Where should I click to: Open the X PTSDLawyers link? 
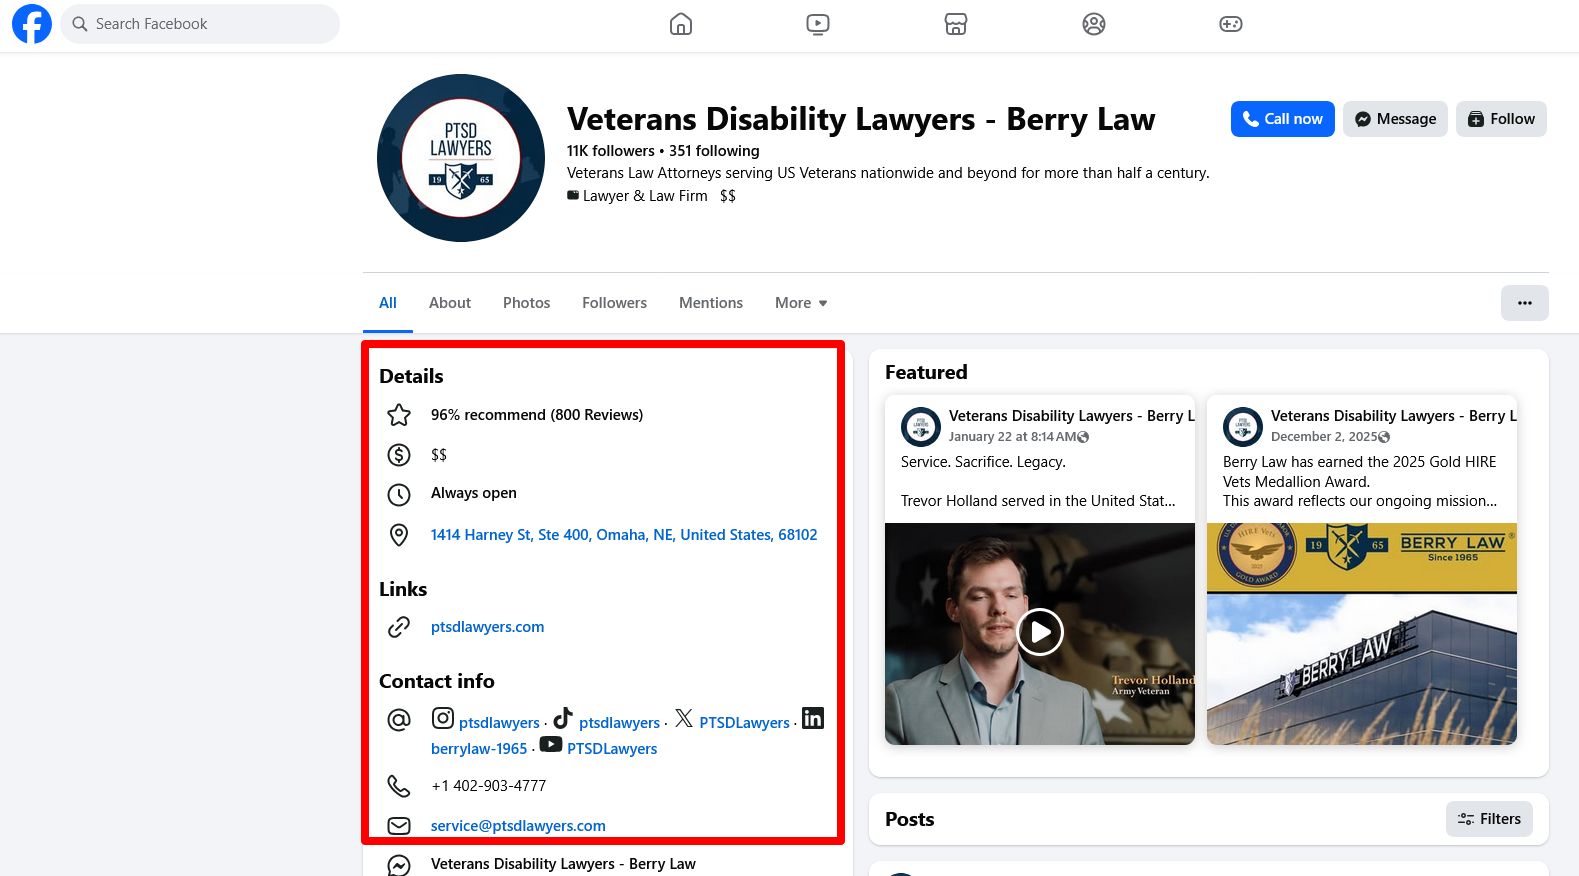[x=745, y=723]
